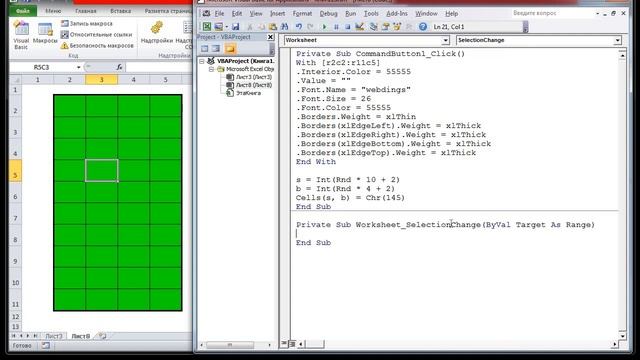Select the Лист3 sheet tab
640x360 pixels.
[53, 336]
